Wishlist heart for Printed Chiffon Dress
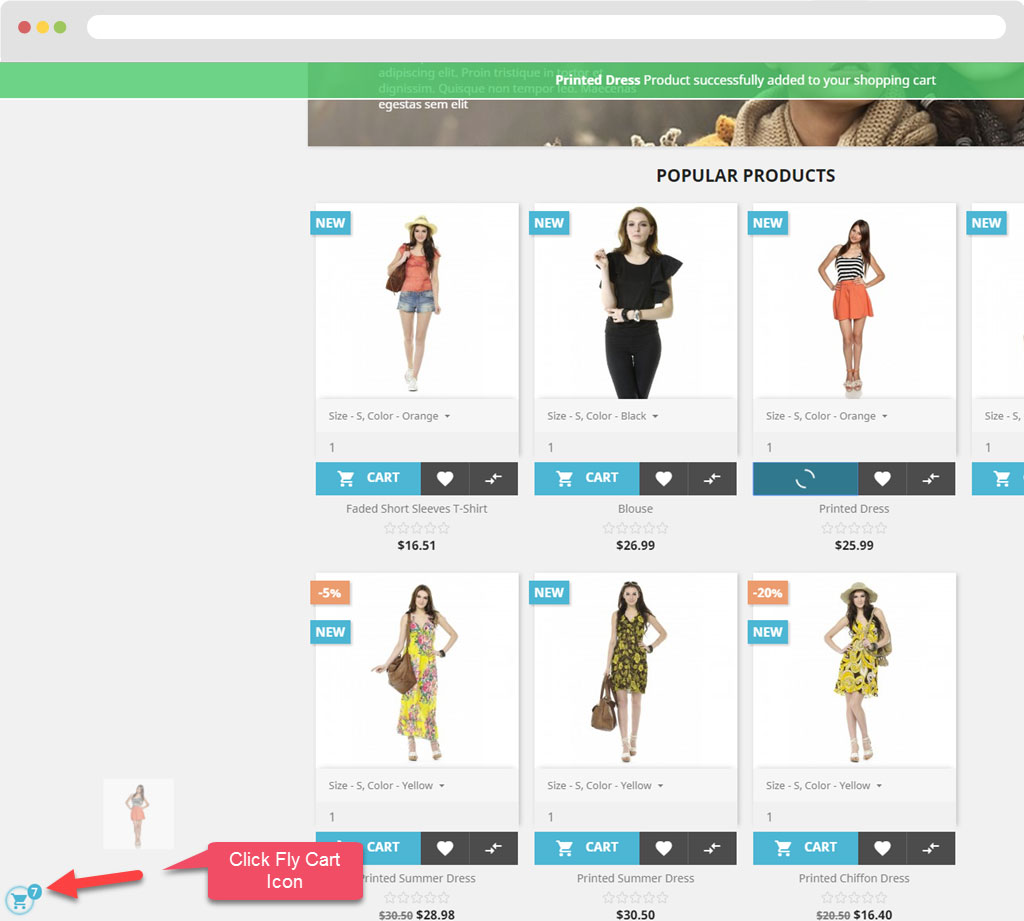Viewport: 1024px width, 921px height. [882, 848]
